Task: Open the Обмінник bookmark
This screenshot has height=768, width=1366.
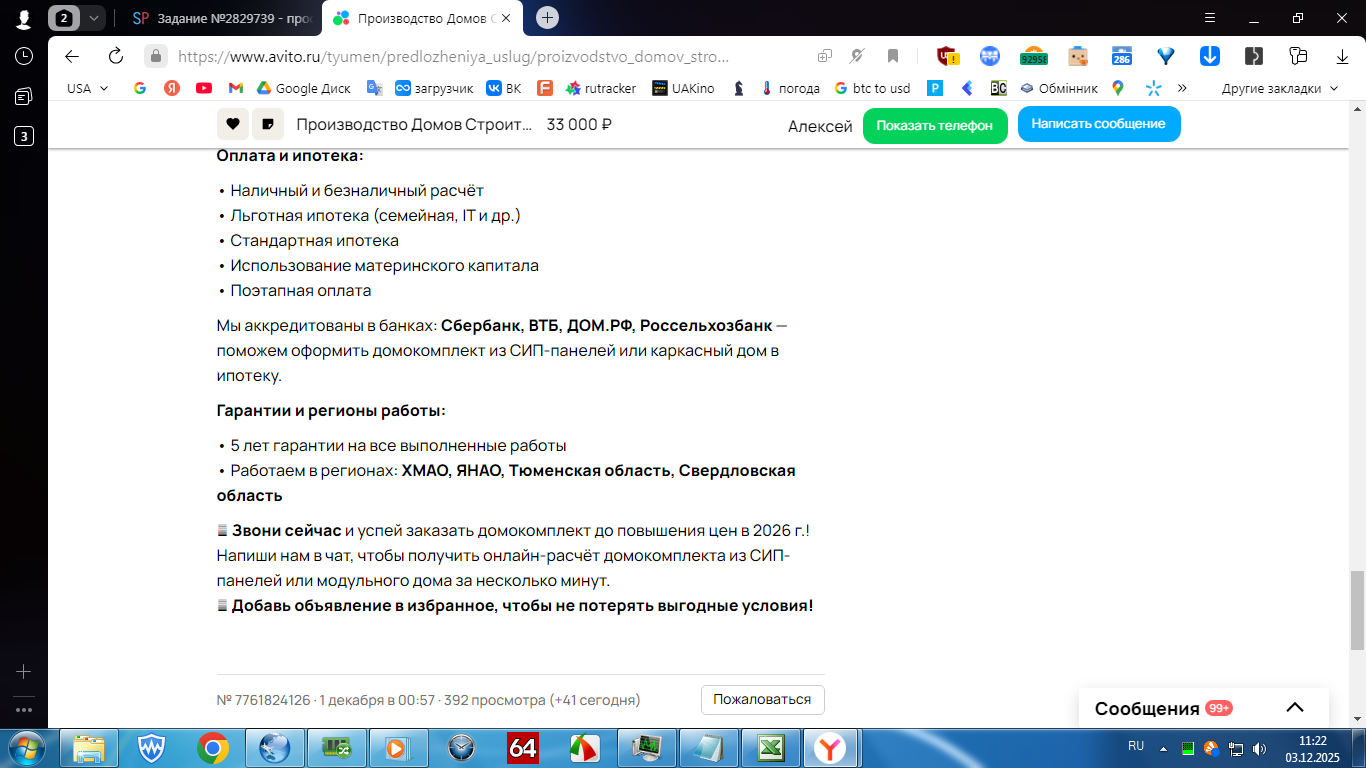Action: tap(1059, 88)
